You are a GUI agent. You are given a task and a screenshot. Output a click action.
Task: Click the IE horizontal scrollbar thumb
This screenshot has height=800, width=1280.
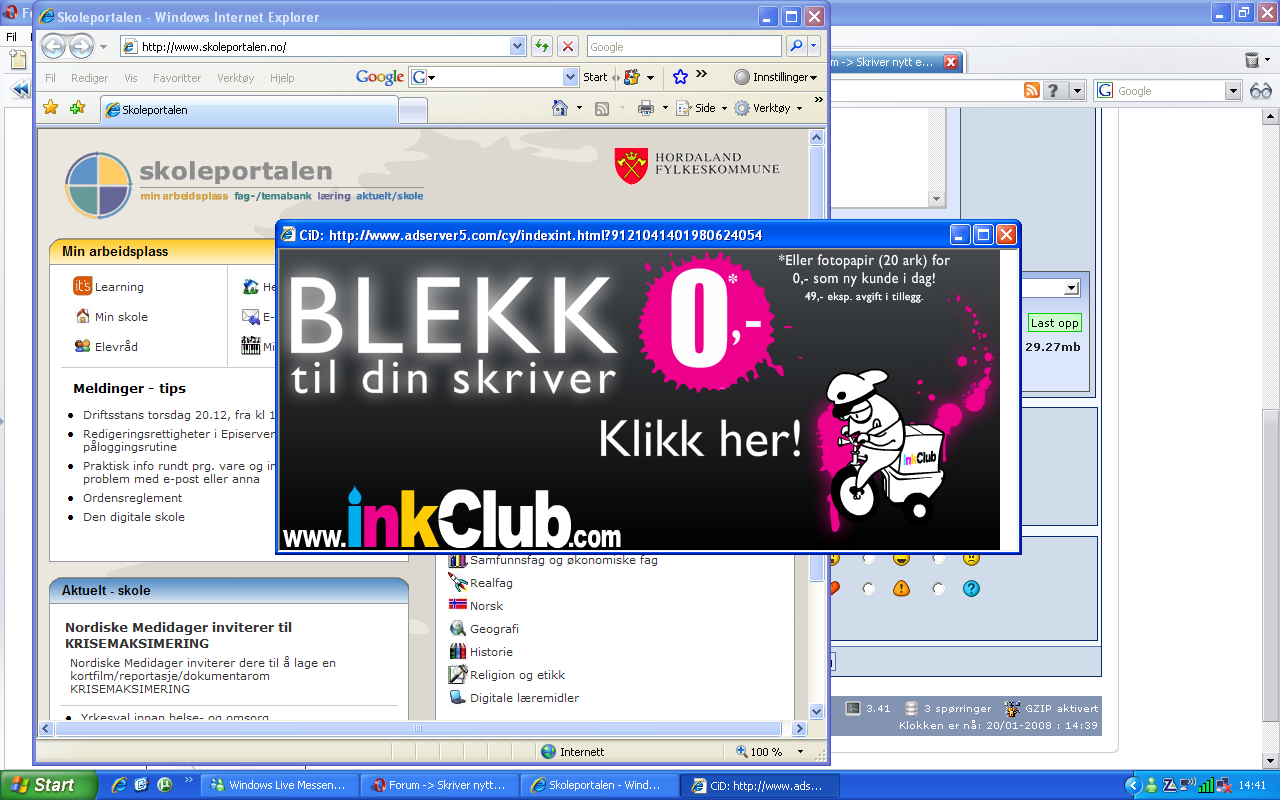tap(417, 729)
